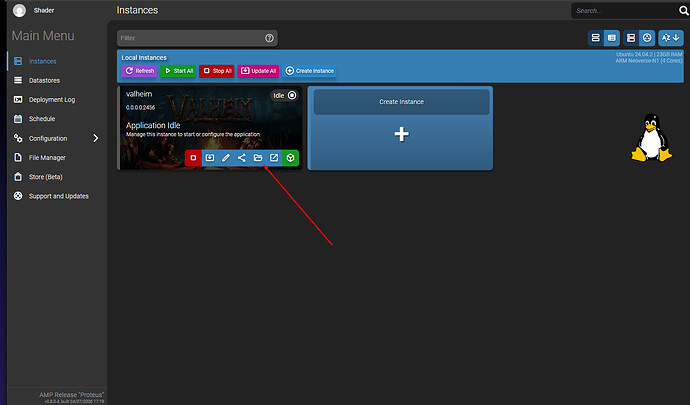Viewport: 690px width, 405px height.
Task: Toggle the Idle state radio on valheim card
Action: (x=292, y=95)
